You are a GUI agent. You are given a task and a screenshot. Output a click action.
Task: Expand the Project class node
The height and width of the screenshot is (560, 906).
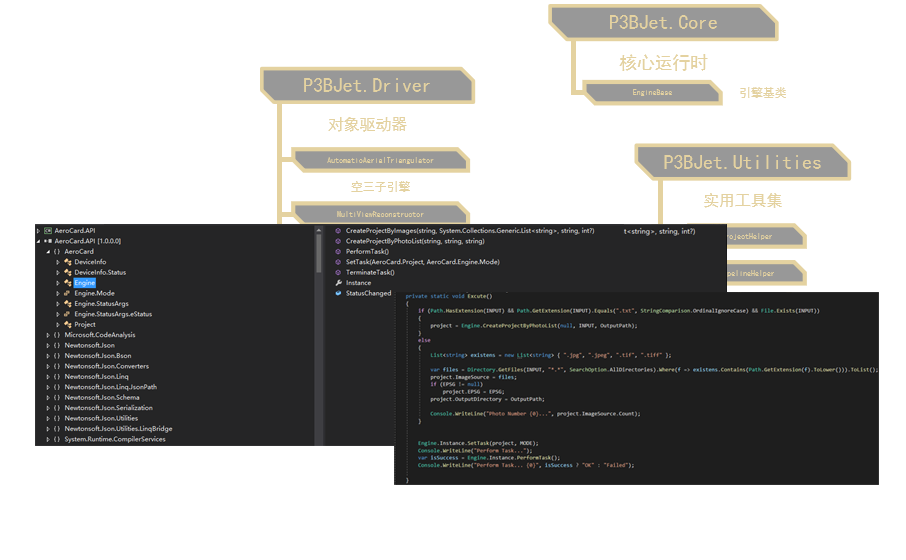(x=58, y=324)
